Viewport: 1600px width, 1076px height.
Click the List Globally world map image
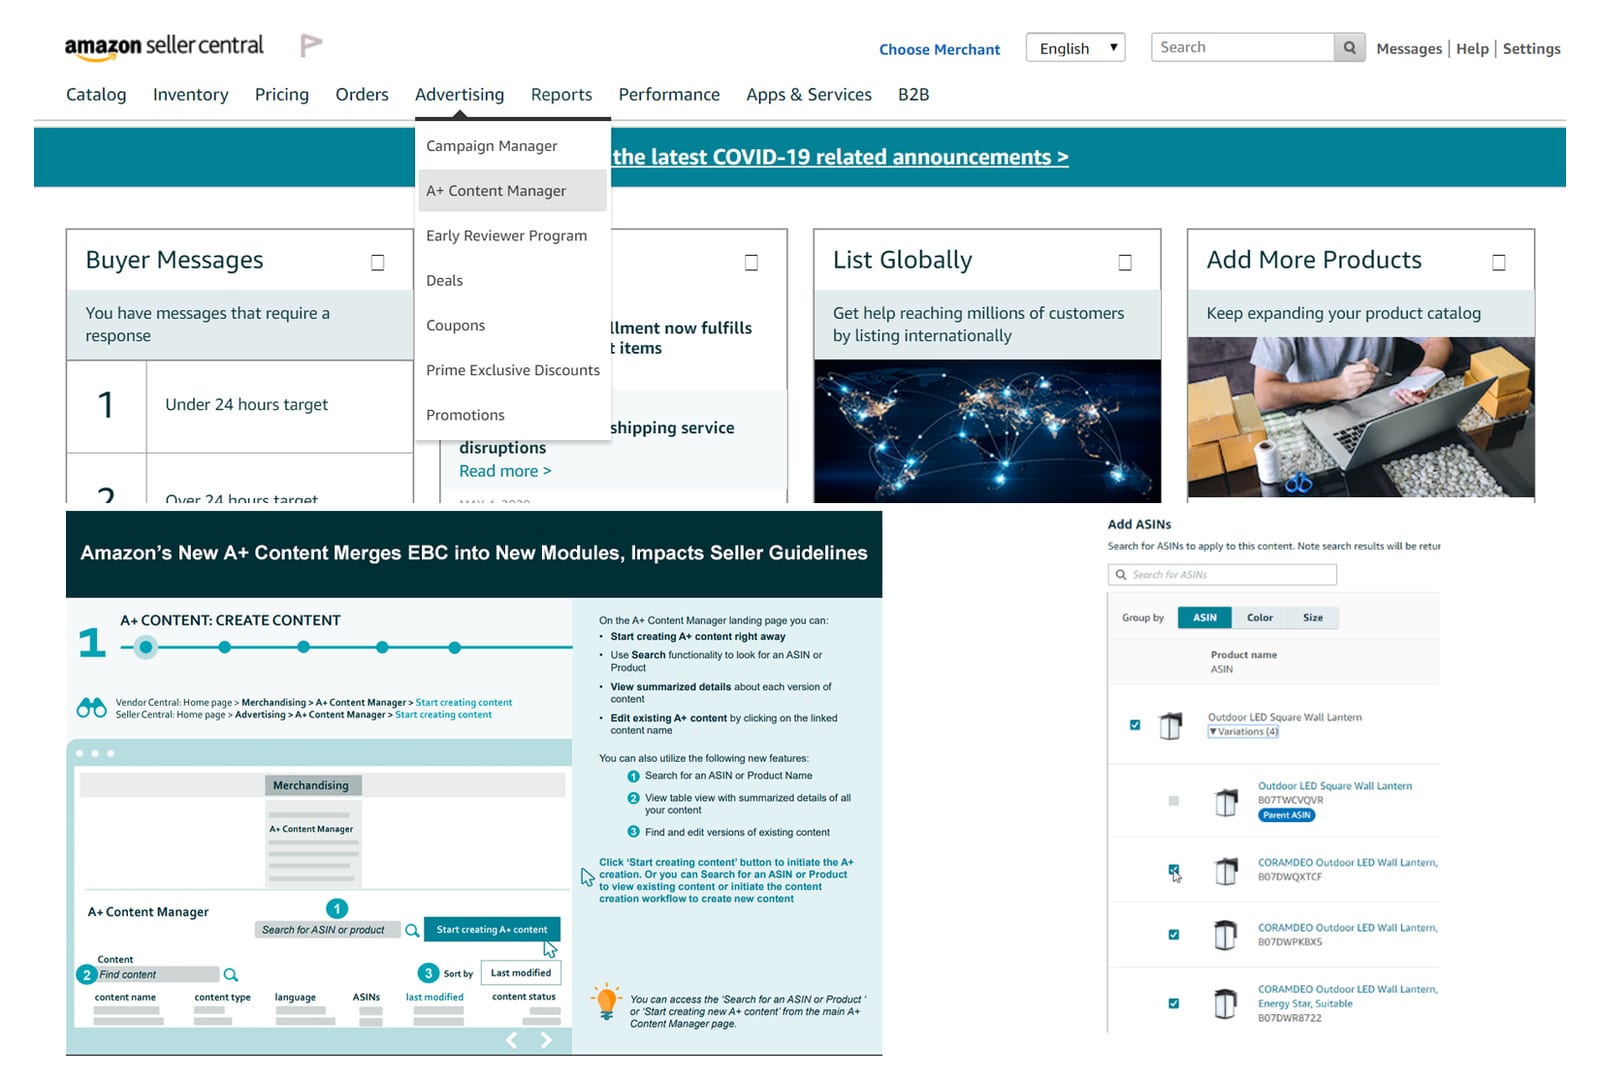pos(988,430)
